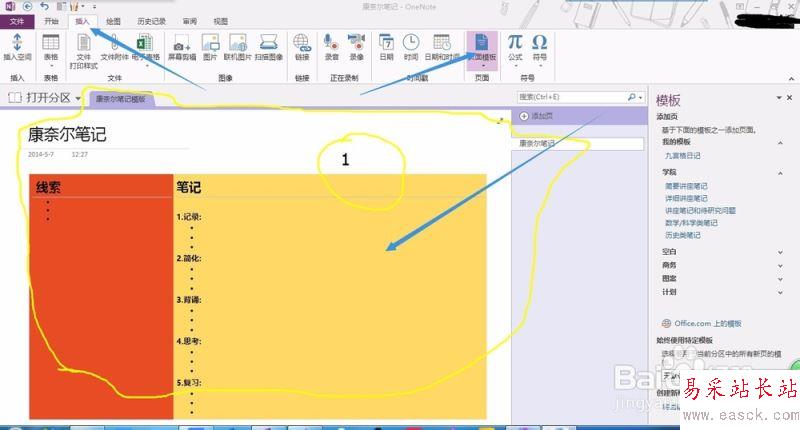Open the History (历史记录) ribbon tab

pyautogui.click(x=152, y=21)
